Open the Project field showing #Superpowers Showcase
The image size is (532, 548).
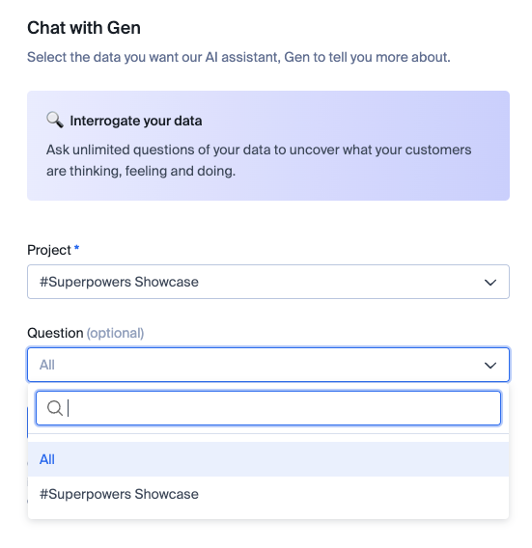point(268,282)
